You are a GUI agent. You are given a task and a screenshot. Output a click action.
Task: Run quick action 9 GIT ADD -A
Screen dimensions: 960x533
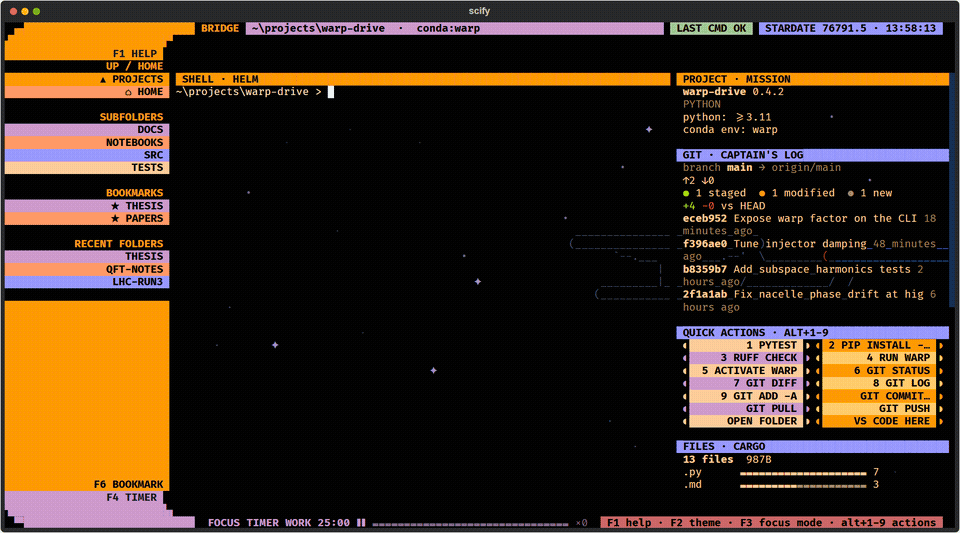pos(746,396)
